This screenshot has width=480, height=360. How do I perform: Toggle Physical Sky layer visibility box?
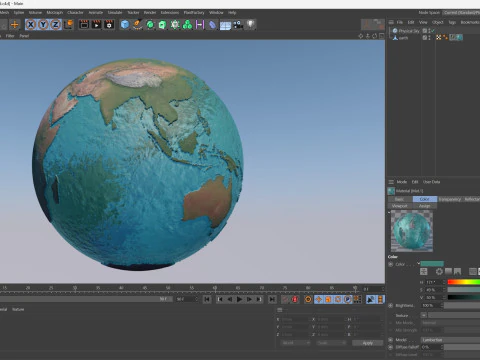[x=425, y=31]
